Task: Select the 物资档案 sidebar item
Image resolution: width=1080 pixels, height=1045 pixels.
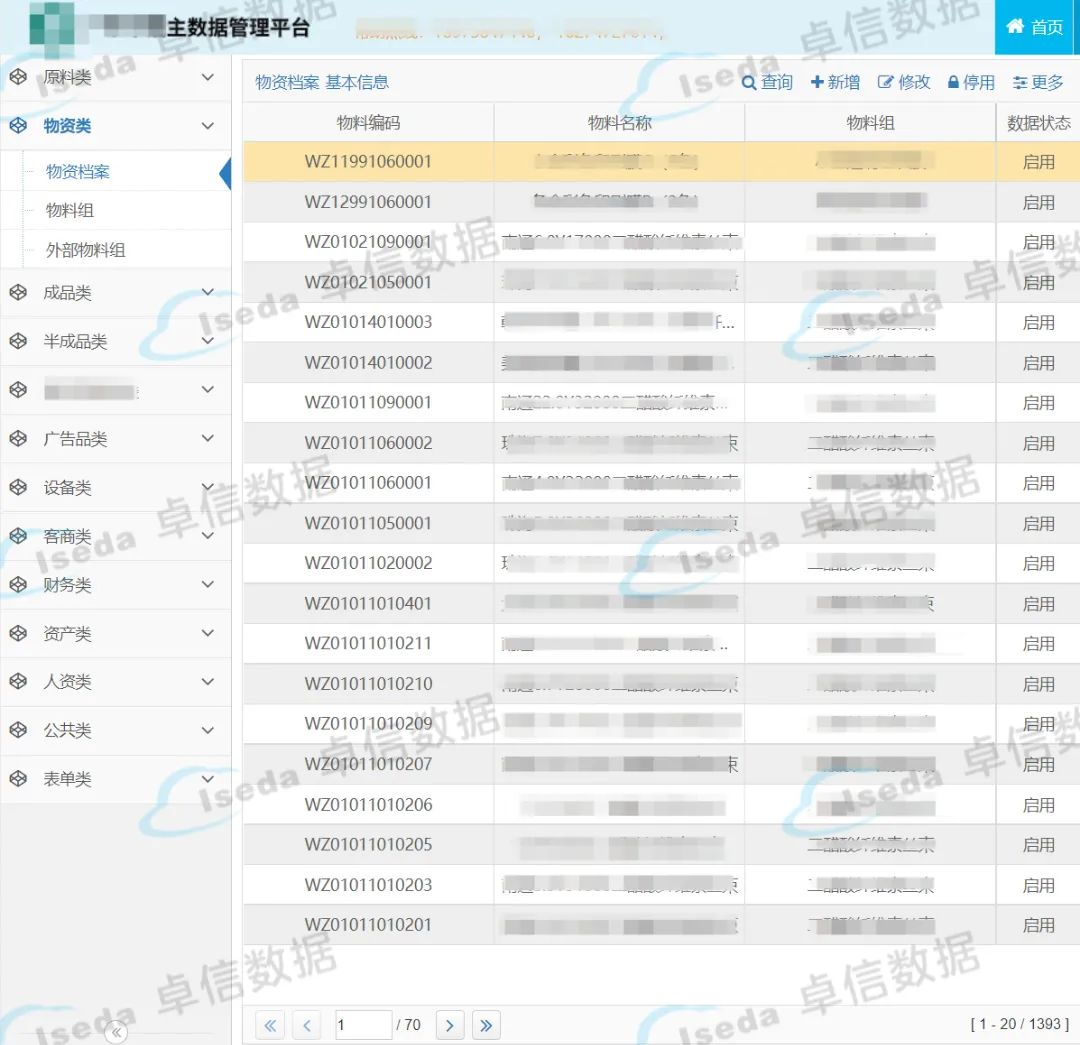Action: pyautogui.click(x=78, y=172)
